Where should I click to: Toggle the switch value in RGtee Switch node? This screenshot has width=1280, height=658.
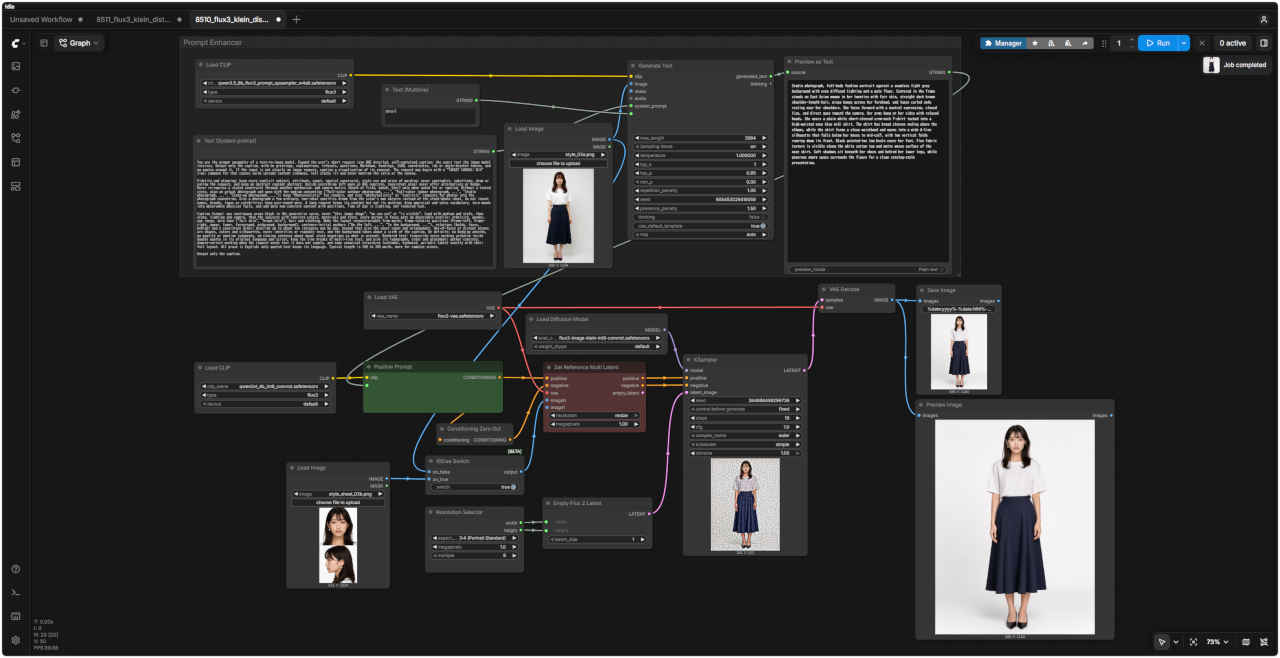click(474, 487)
